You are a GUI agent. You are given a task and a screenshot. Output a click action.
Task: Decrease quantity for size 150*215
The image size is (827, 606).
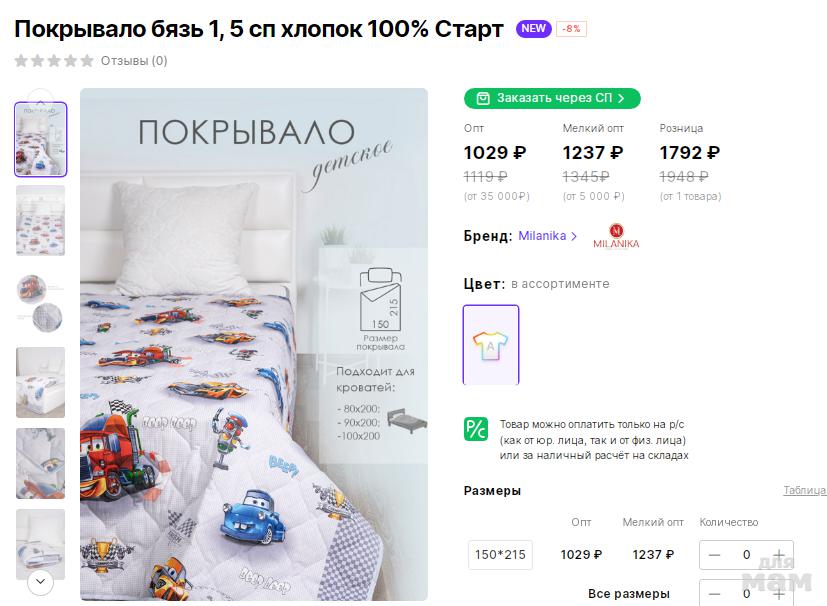point(714,555)
